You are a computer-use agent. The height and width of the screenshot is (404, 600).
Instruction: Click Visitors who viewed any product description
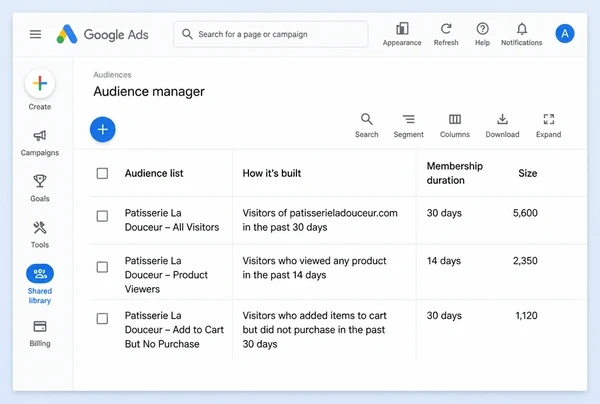[x=315, y=268]
